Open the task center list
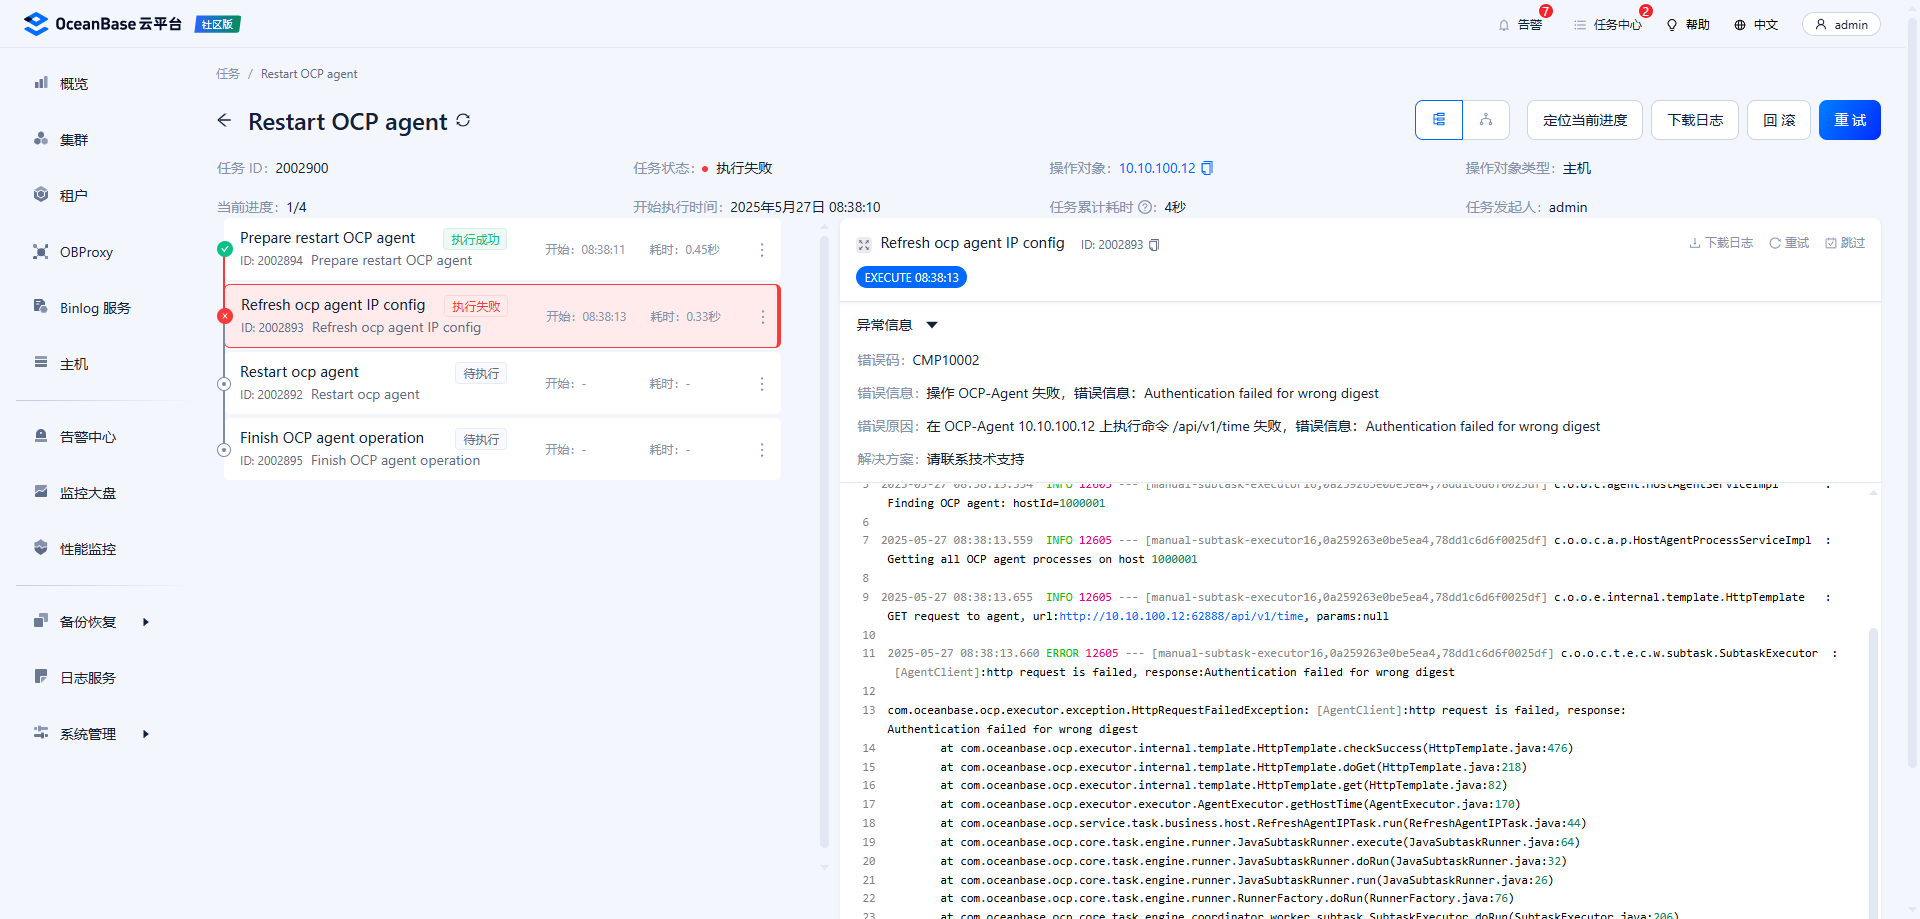This screenshot has width=1920, height=919. pyautogui.click(x=1607, y=25)
